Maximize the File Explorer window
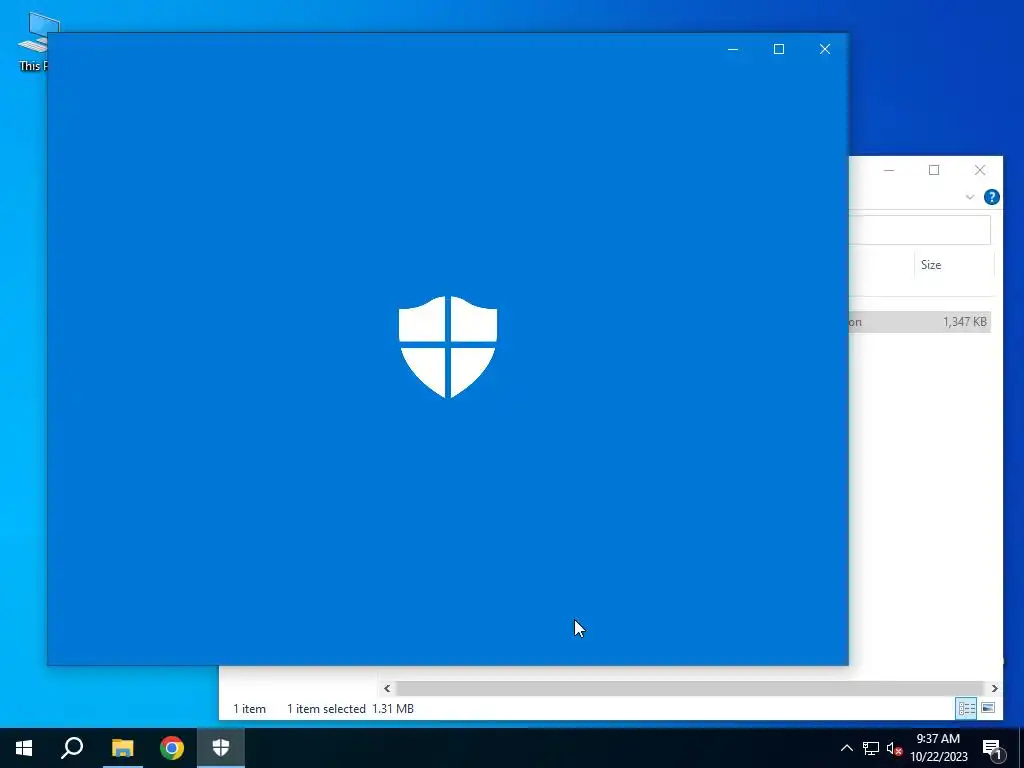This screenshot has width=1024, height=768. [934, 170]
